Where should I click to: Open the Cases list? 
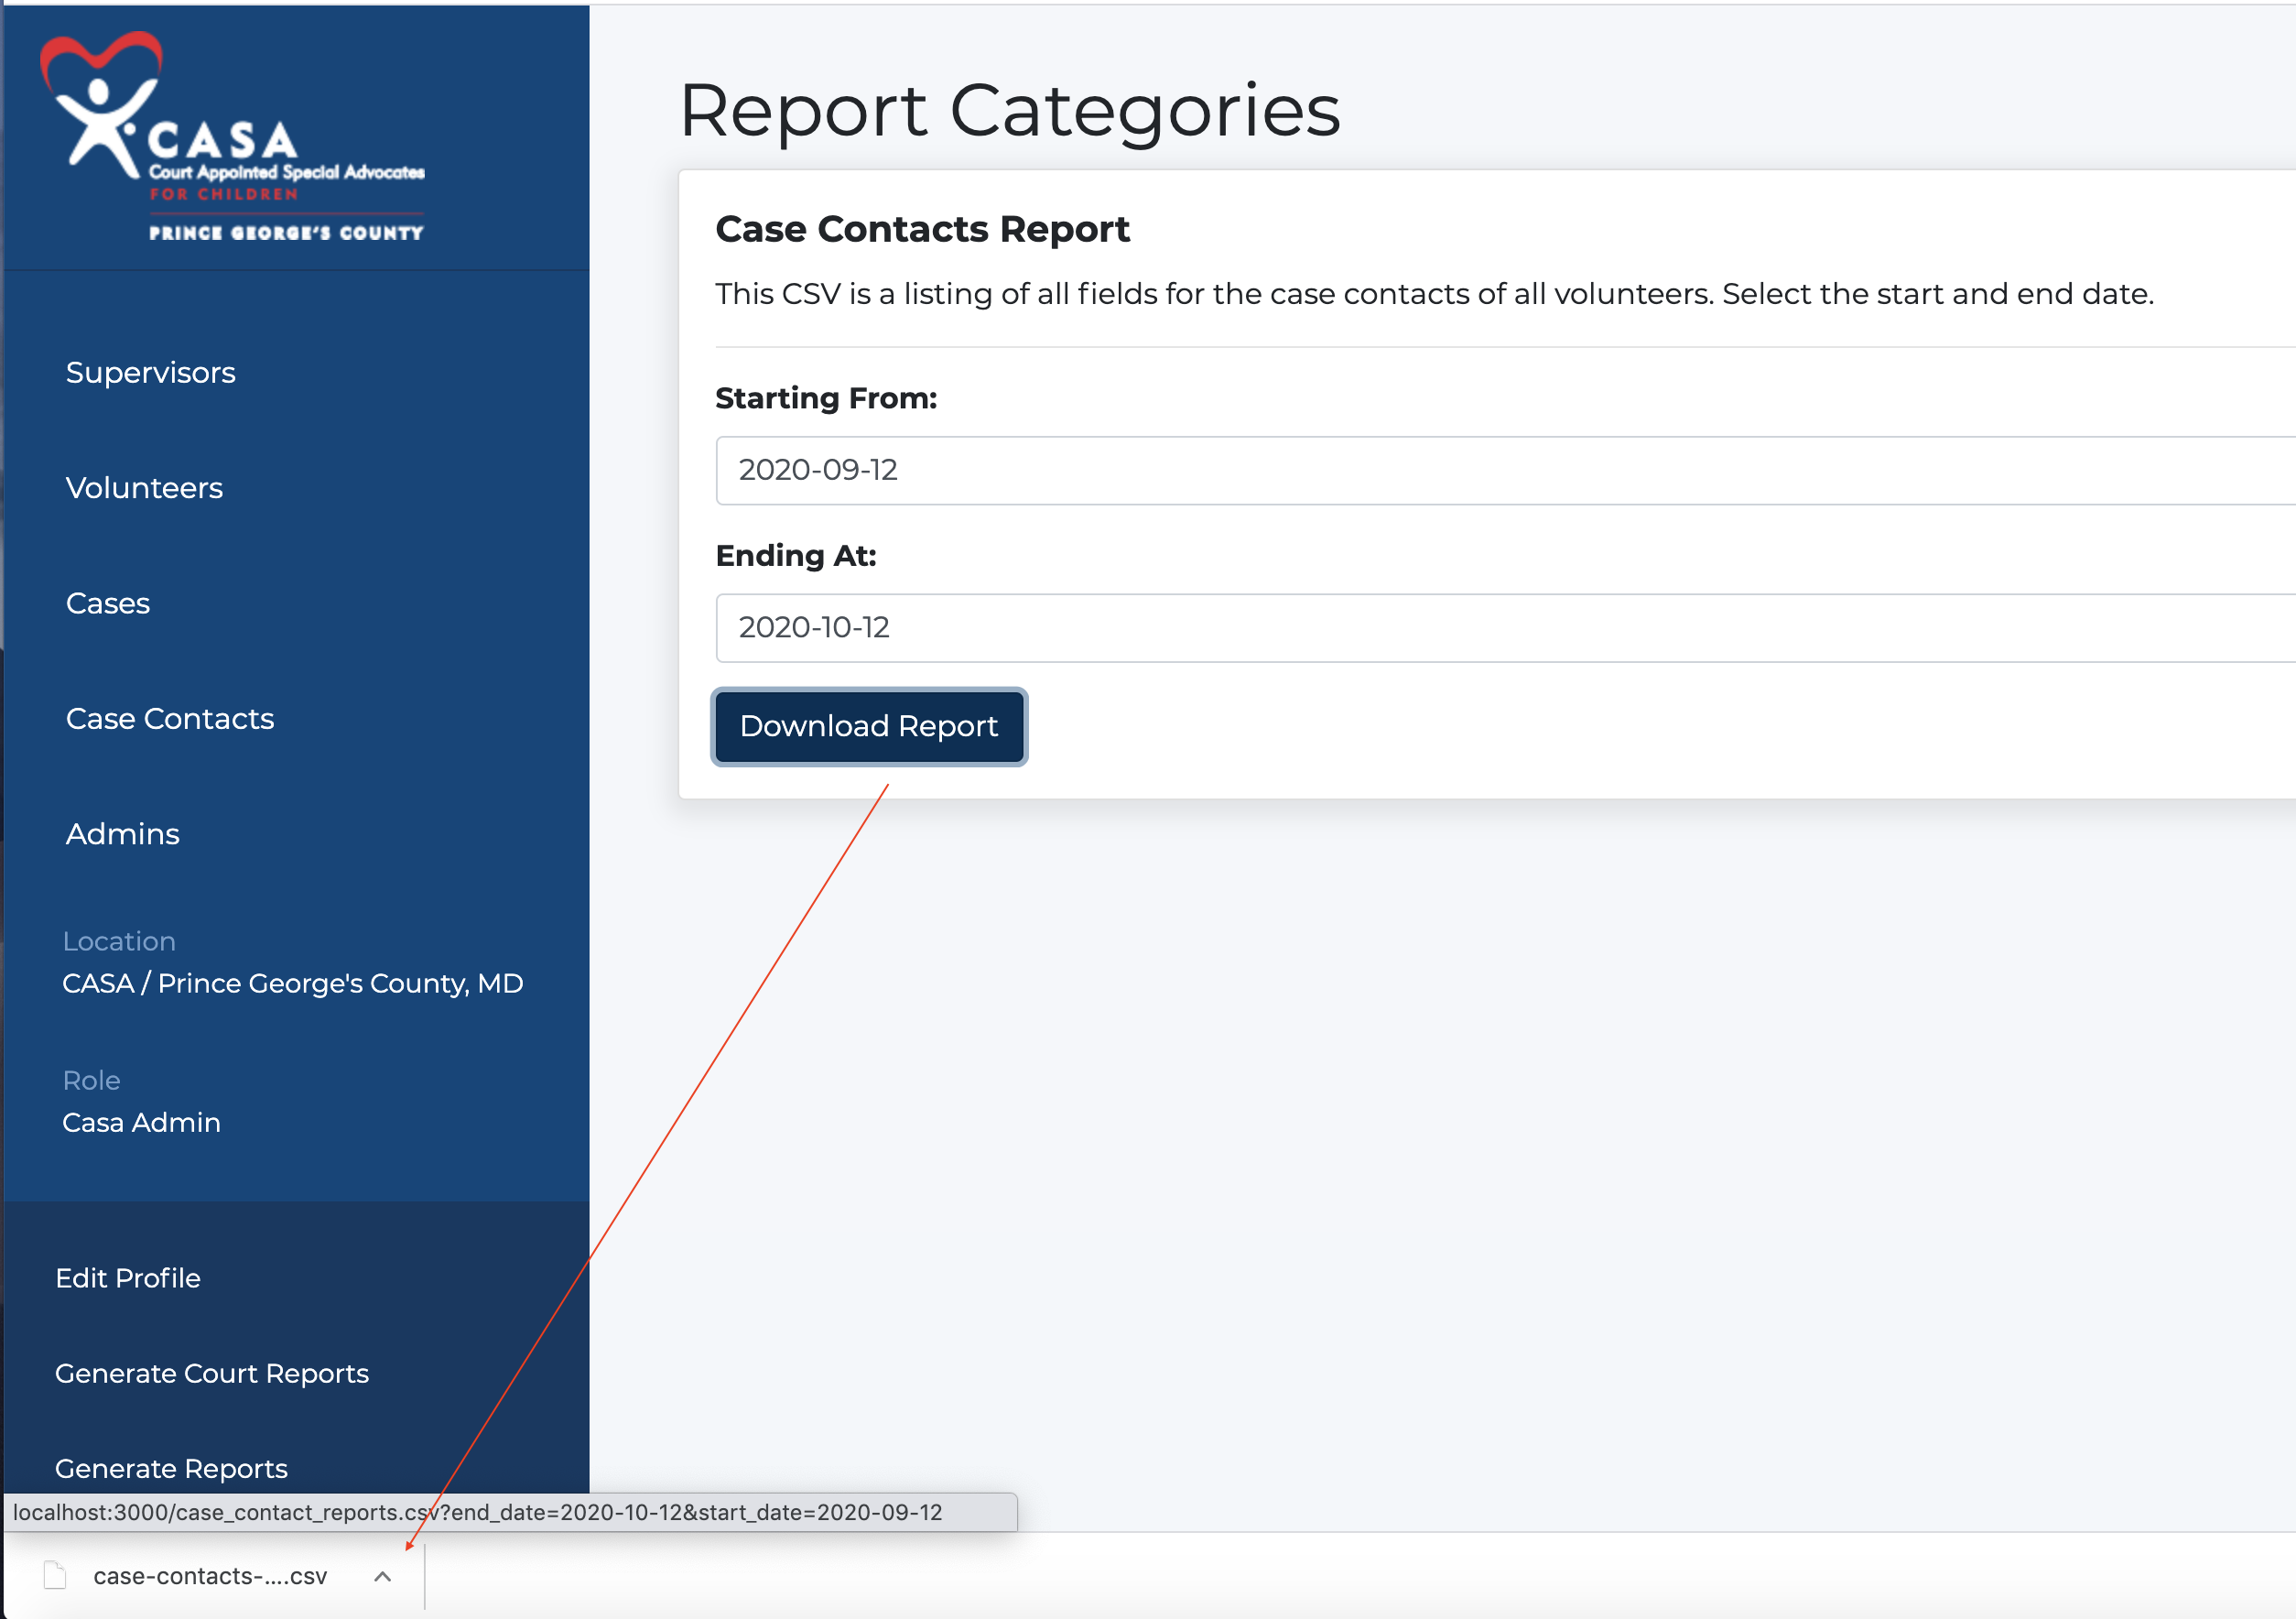point(108,603)
